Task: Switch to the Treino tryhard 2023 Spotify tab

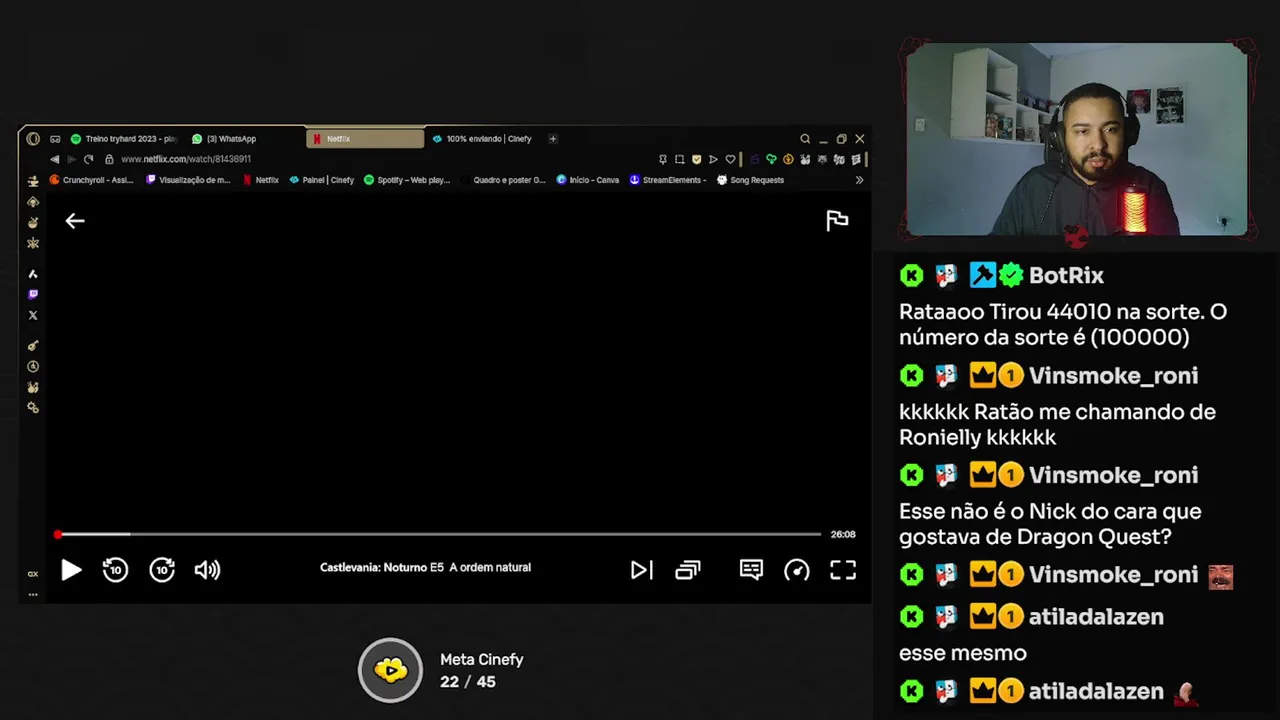Action: 124,139
